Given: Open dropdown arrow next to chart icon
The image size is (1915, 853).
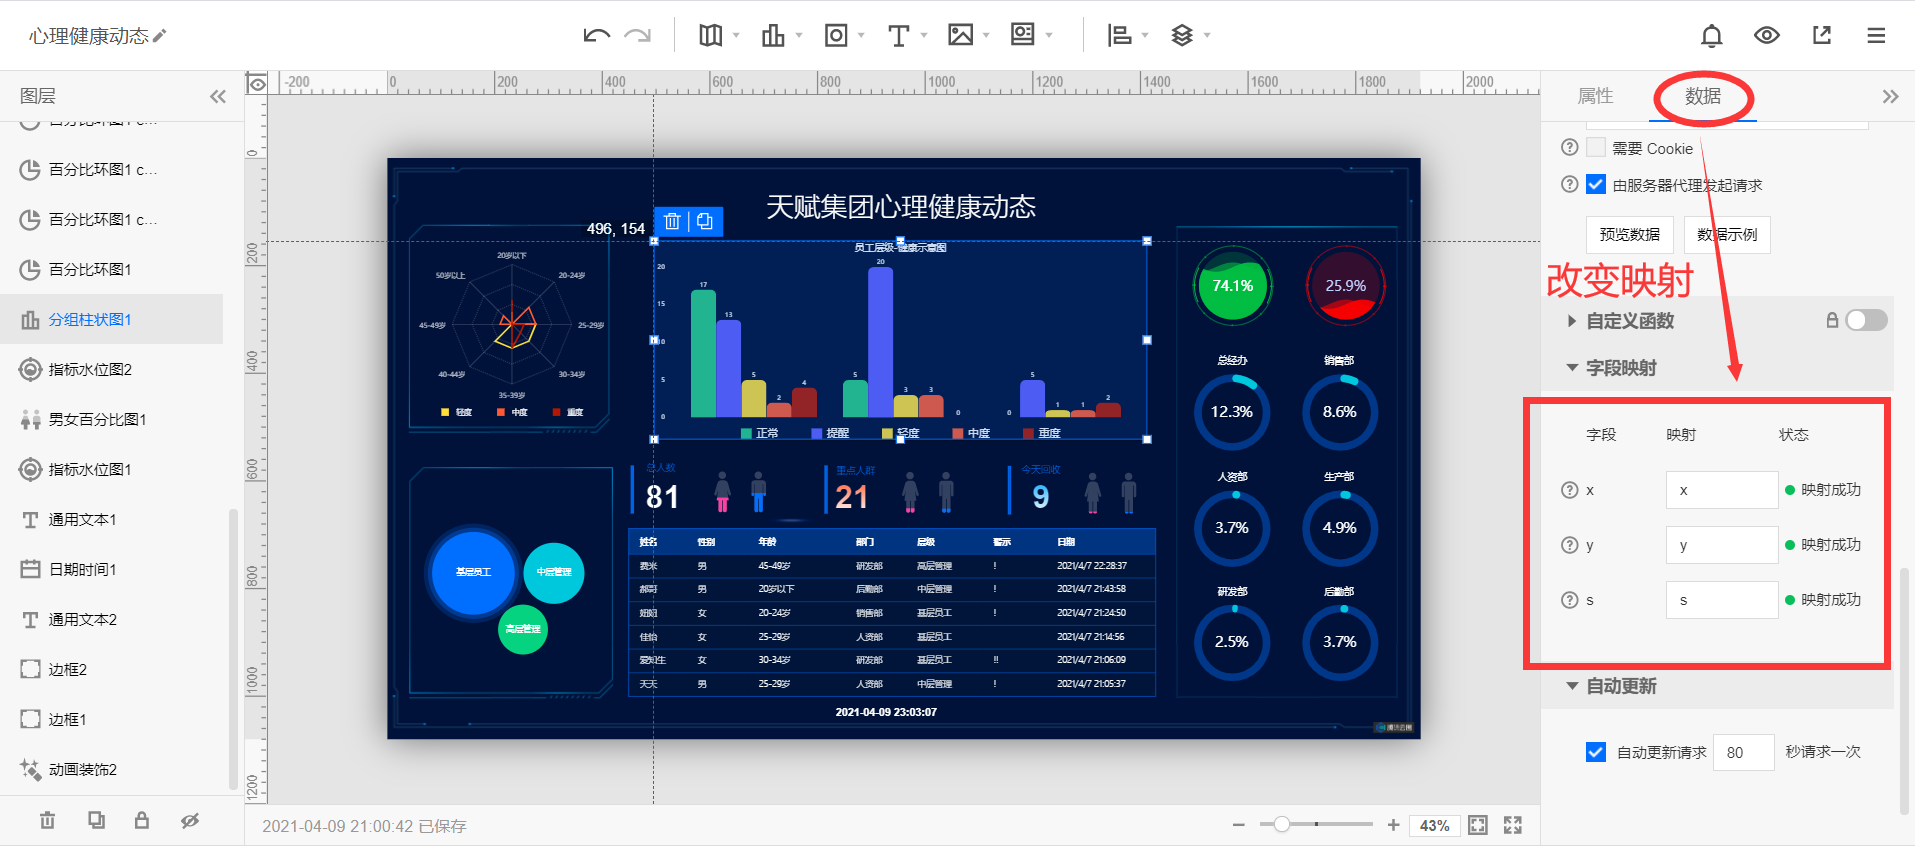Looking at the screenshot, I should [799, 35].
